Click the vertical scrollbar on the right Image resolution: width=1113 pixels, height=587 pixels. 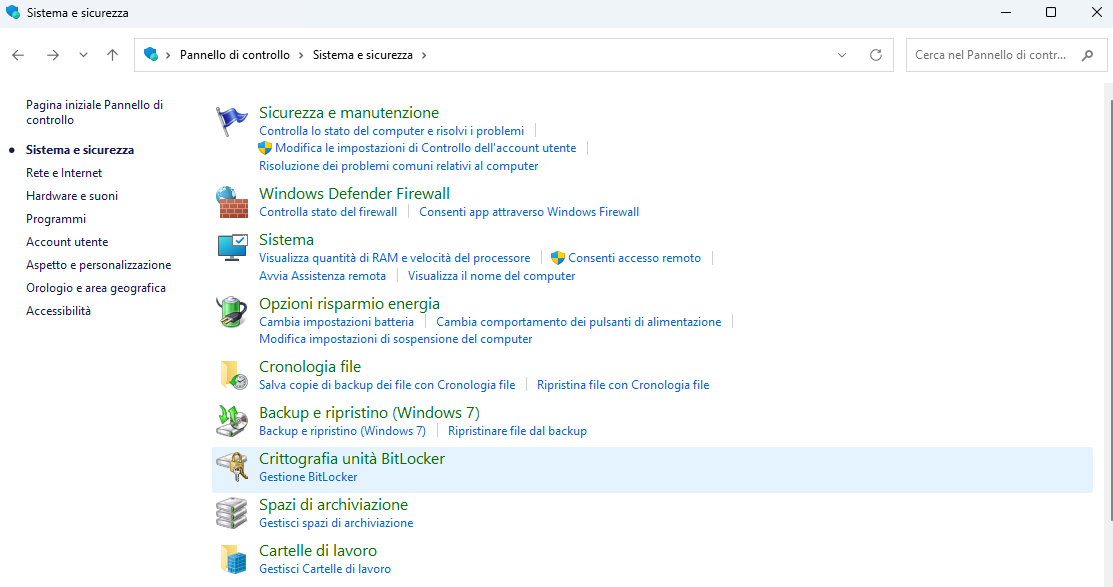pyautogui.click(x=1111, y=311)
